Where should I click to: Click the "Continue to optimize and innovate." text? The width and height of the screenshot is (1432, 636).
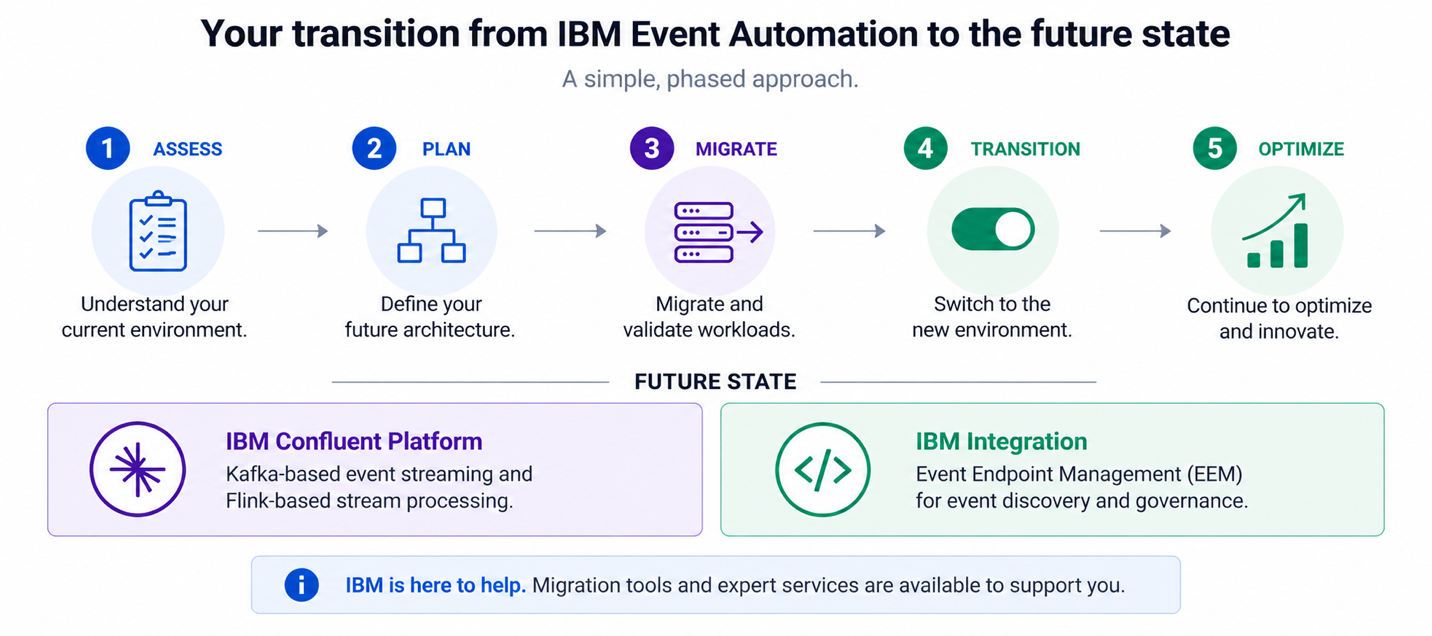click(1279, 318)
